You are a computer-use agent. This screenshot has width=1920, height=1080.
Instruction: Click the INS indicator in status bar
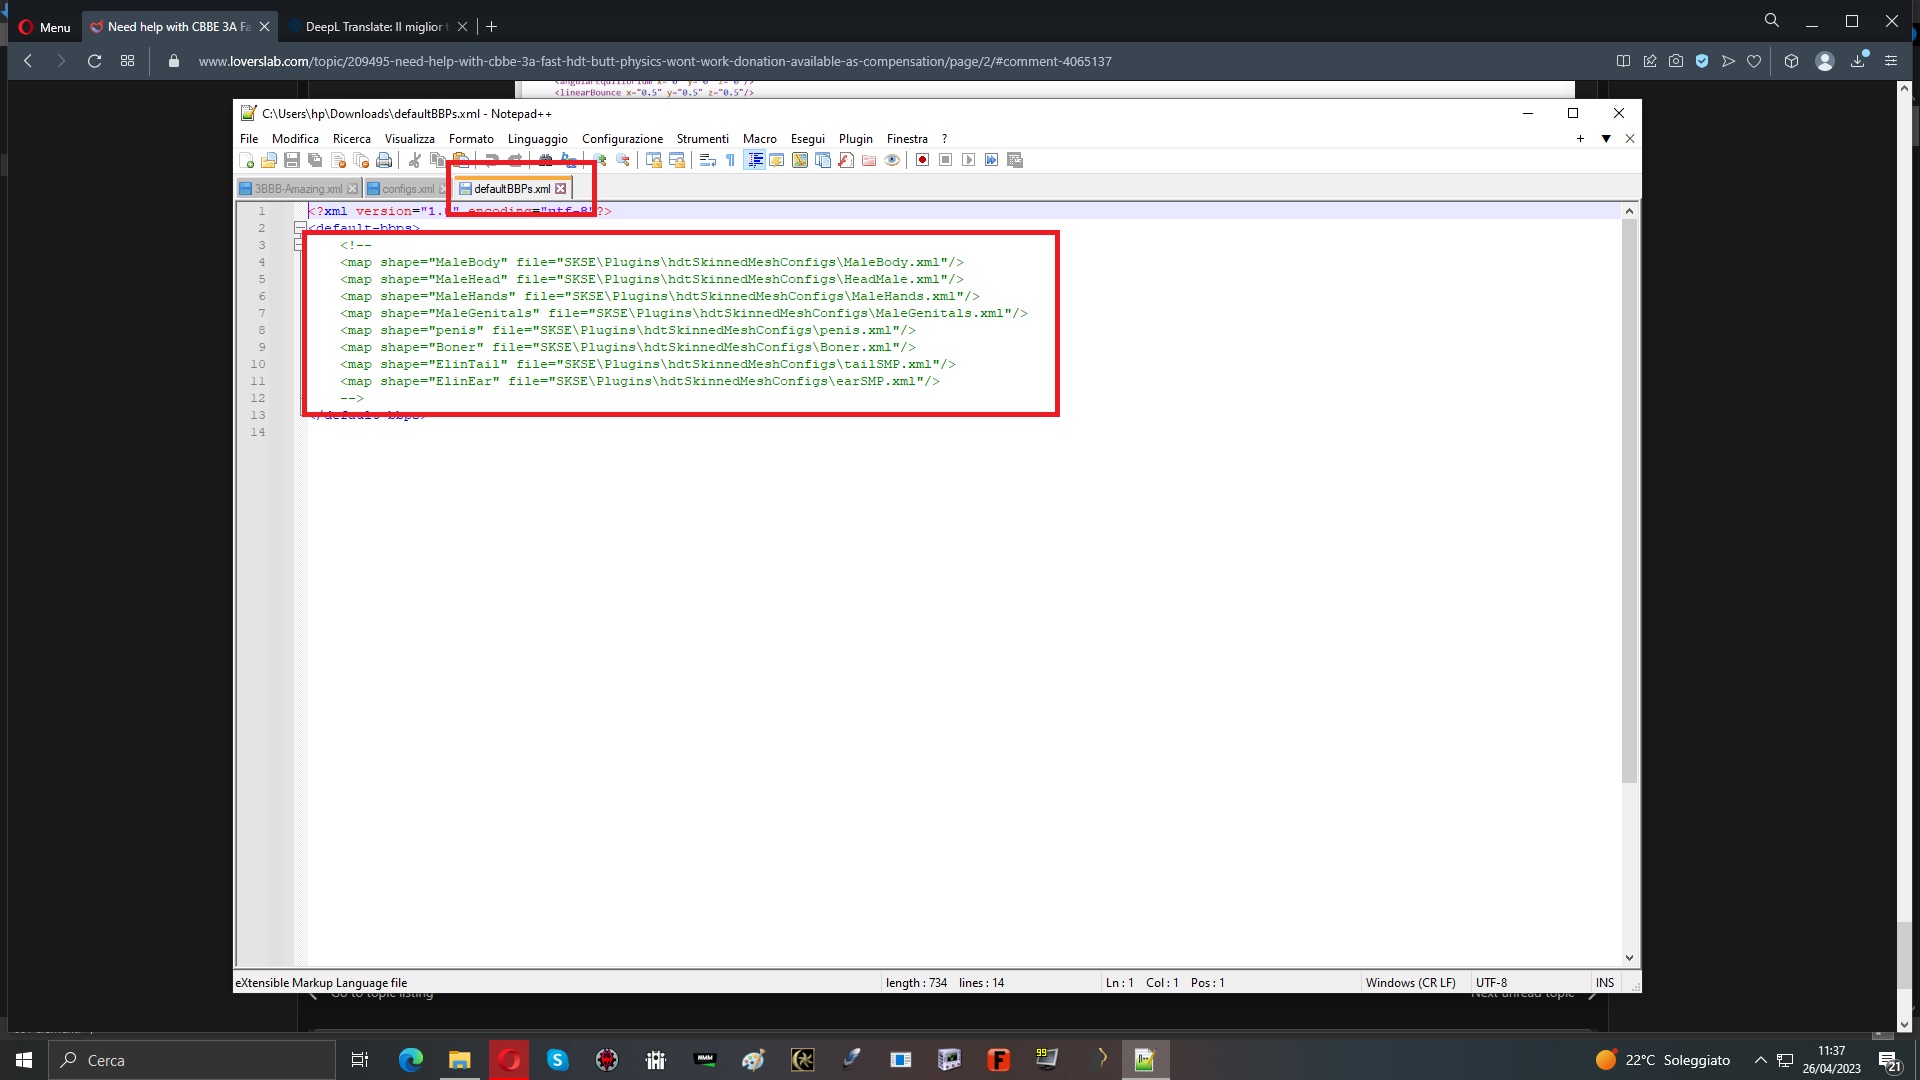(1605, 983)
